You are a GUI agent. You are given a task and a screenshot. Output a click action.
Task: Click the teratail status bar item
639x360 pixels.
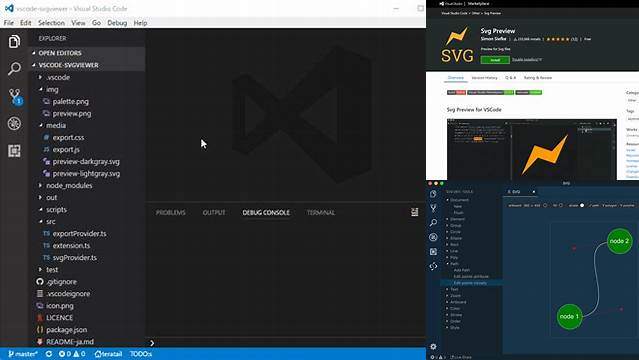(108, 354)
